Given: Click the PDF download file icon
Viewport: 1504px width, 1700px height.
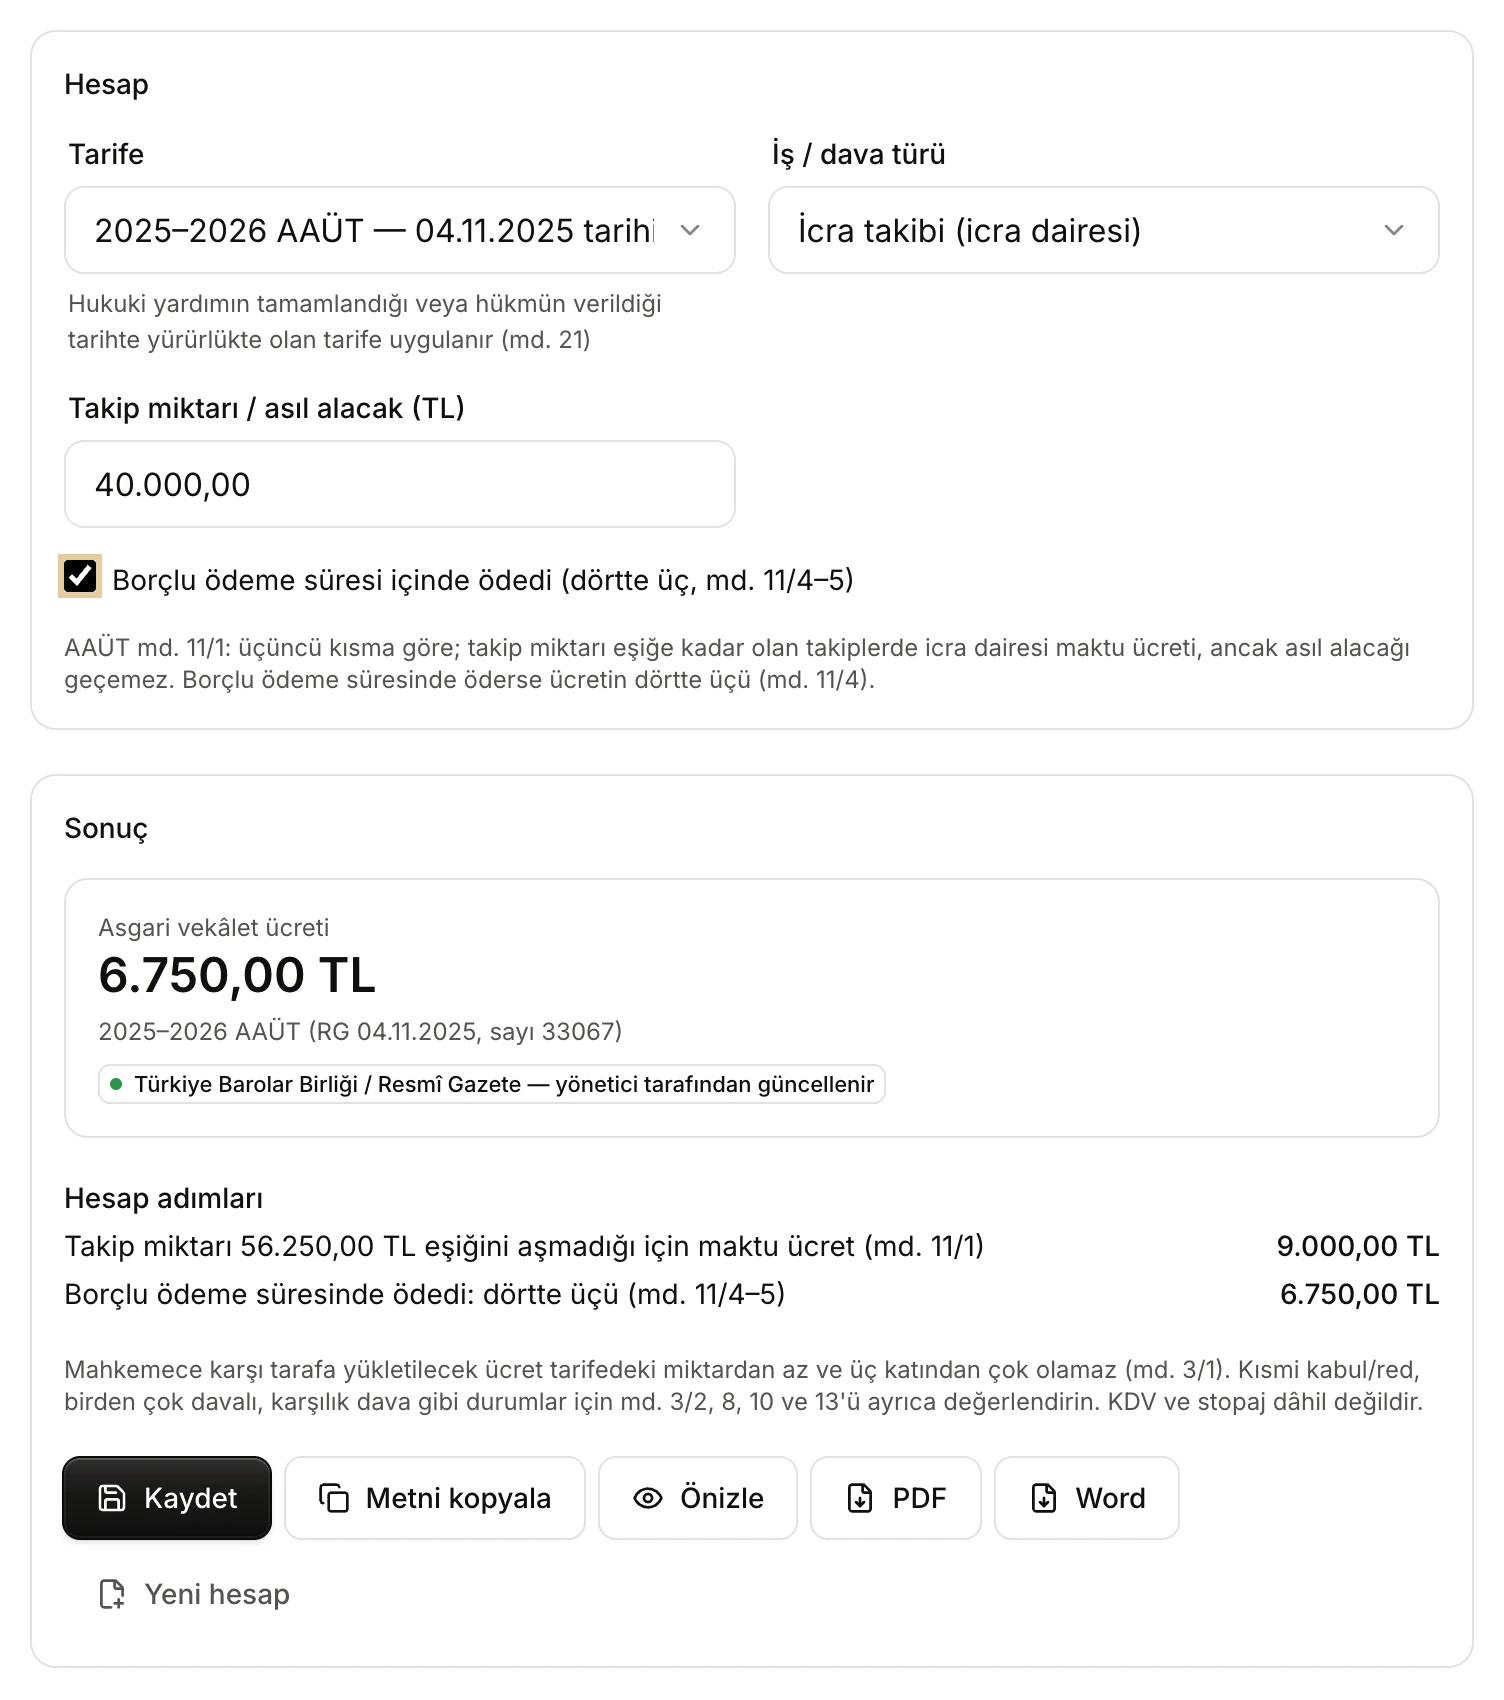Looking at the screenshot, I should pos(860,1498).
